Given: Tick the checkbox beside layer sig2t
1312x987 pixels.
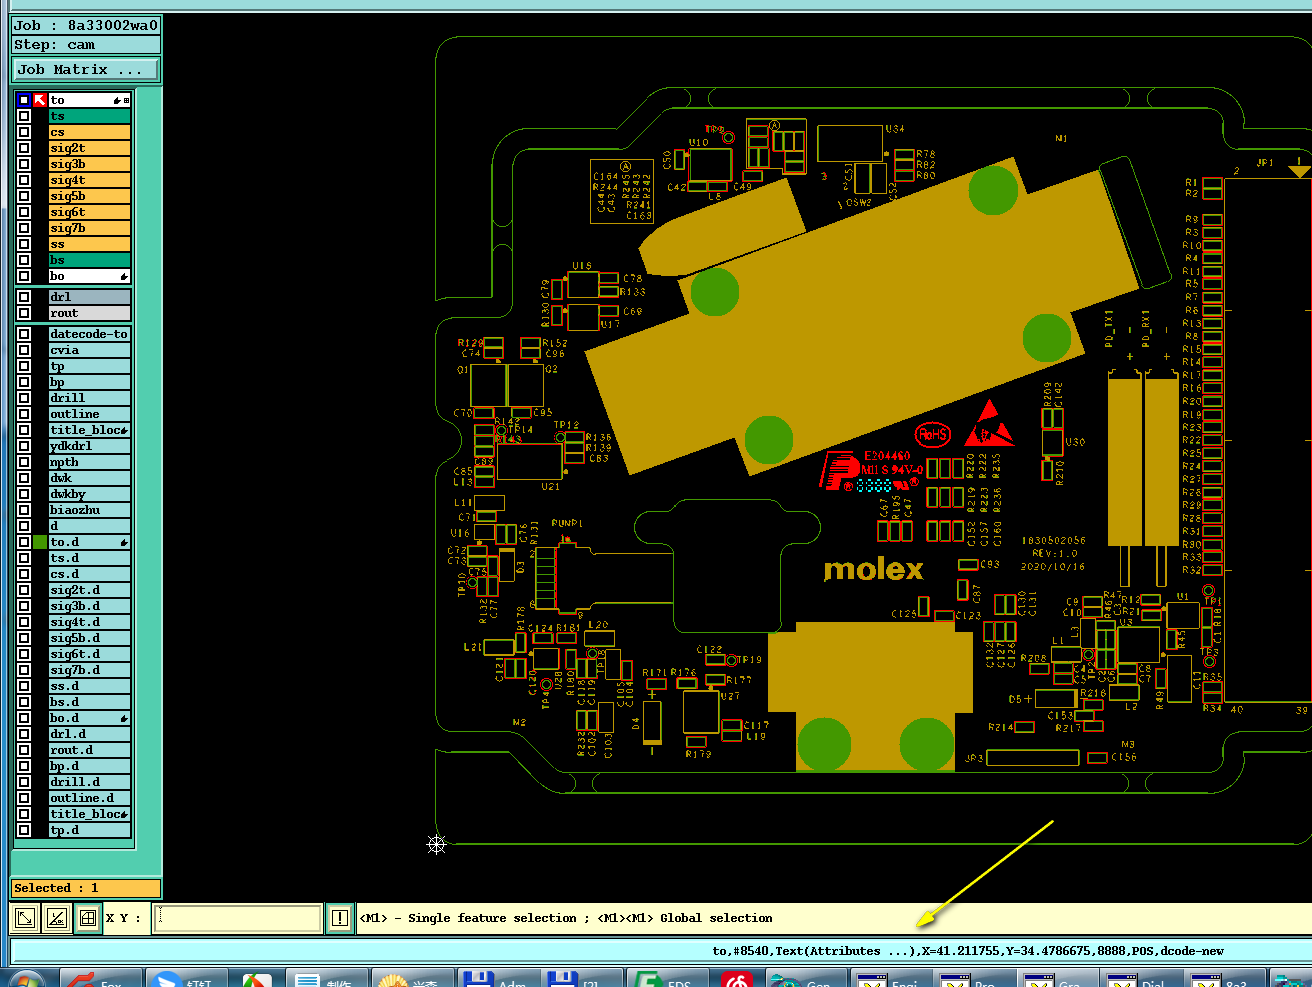Looking at the screenshot, I should click(x=24, y=148).
